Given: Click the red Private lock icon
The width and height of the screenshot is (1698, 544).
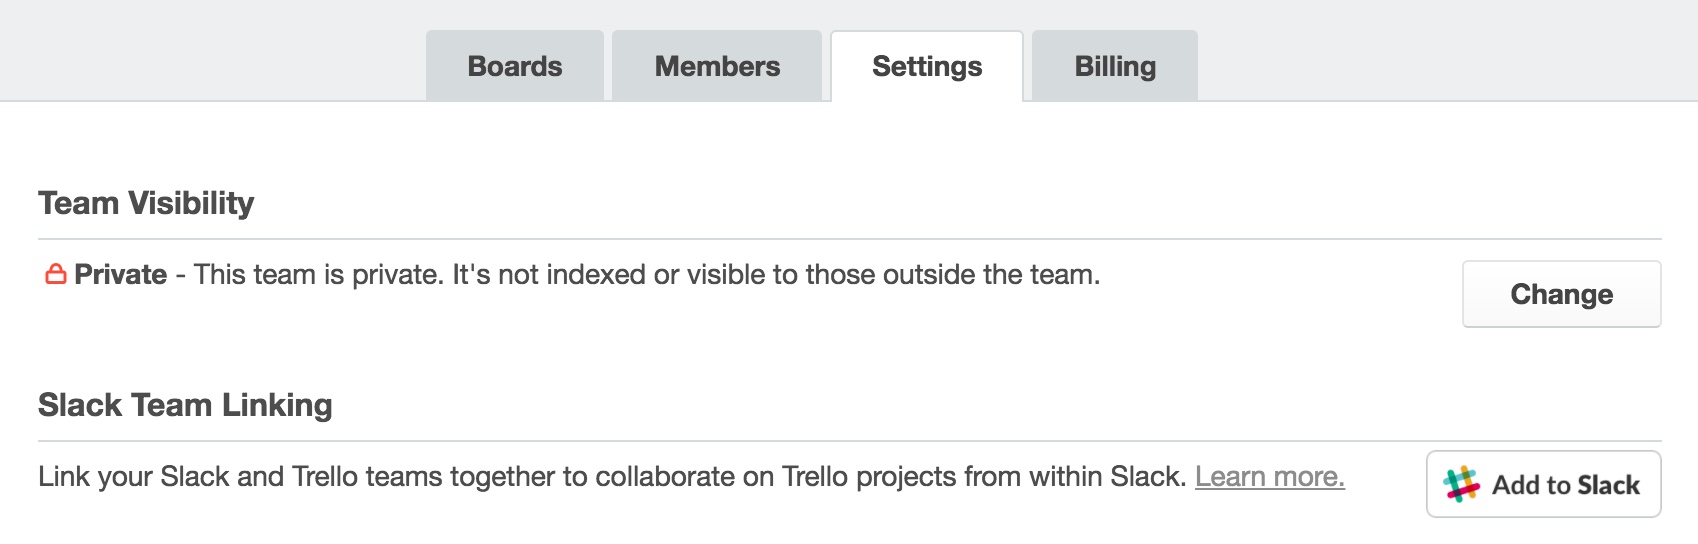Looking at the screenshot, I should pyautogui.click(x=56, y=274).
